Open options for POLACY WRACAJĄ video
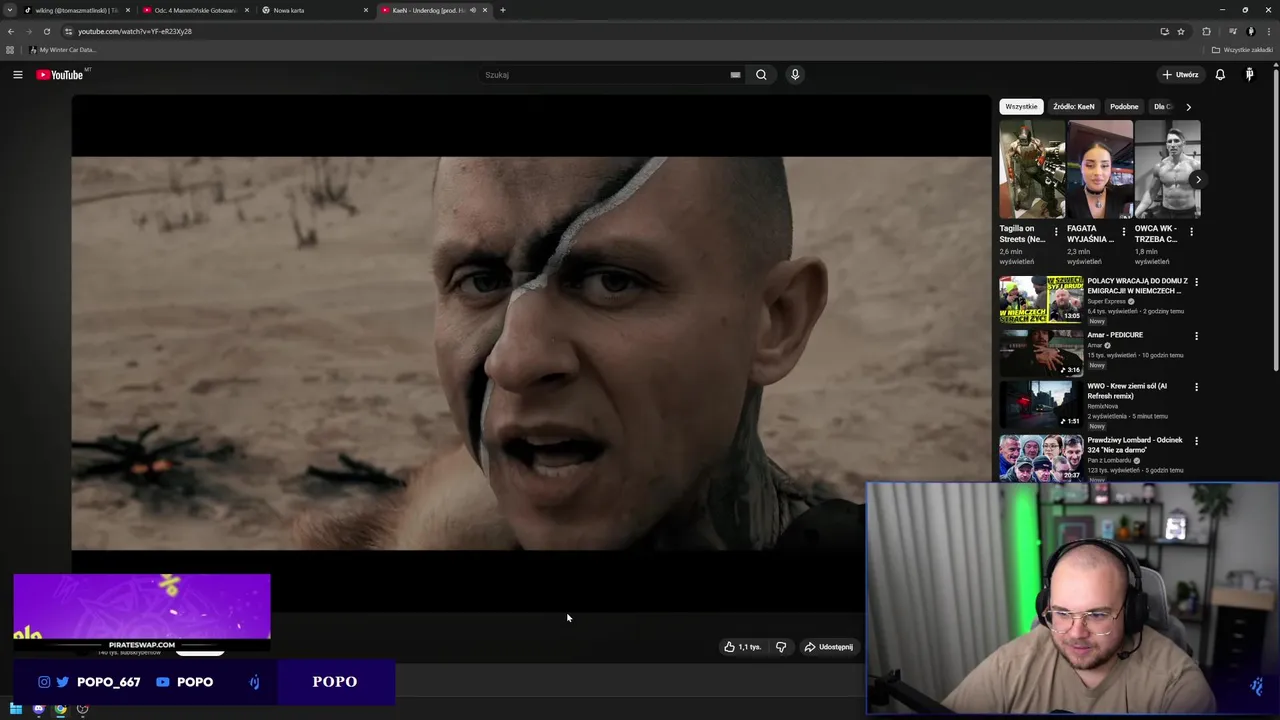Image resolution: width=1280 pixels, height=720 pixels. coord(1196,282)
